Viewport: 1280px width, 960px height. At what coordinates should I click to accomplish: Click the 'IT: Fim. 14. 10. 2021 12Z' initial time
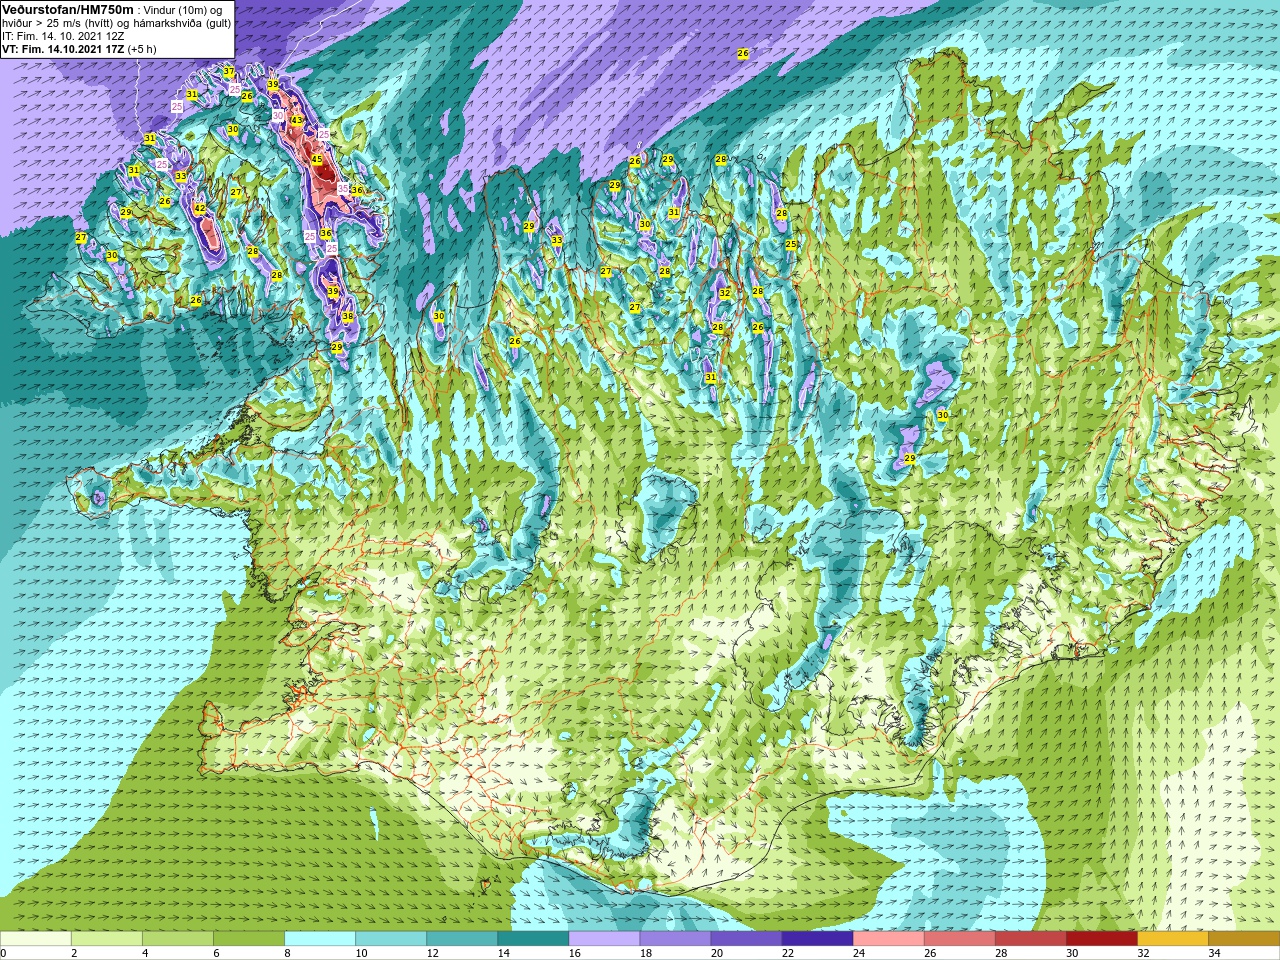(63, 36)
